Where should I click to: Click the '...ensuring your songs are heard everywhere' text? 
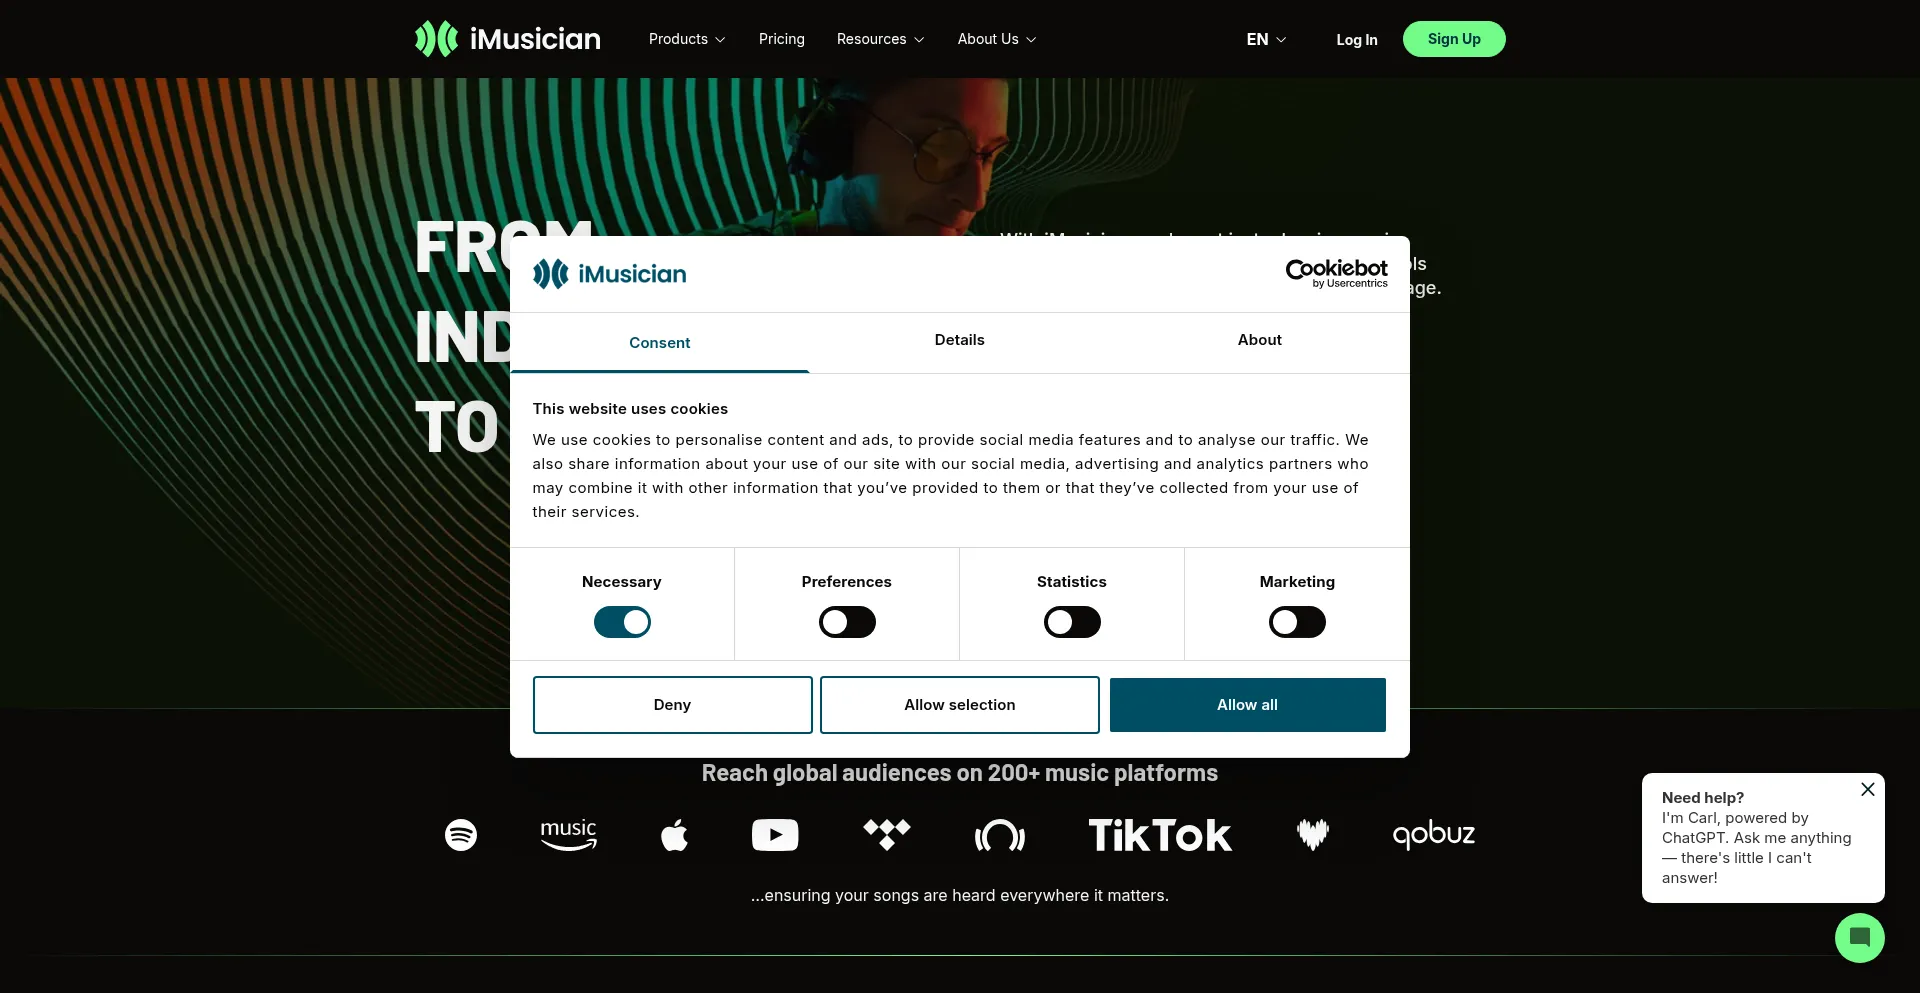(x=960, y=896)
